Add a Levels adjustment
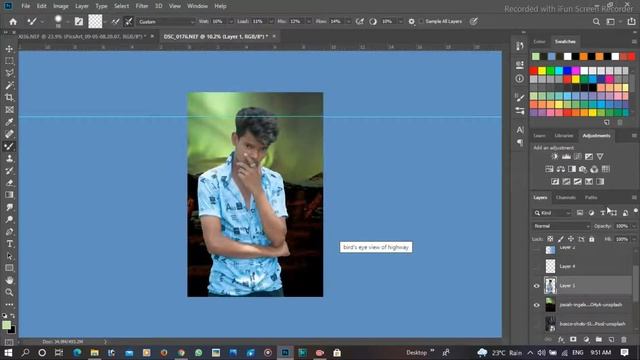Viewport: 640px width, 360px height. coord(566,156)
